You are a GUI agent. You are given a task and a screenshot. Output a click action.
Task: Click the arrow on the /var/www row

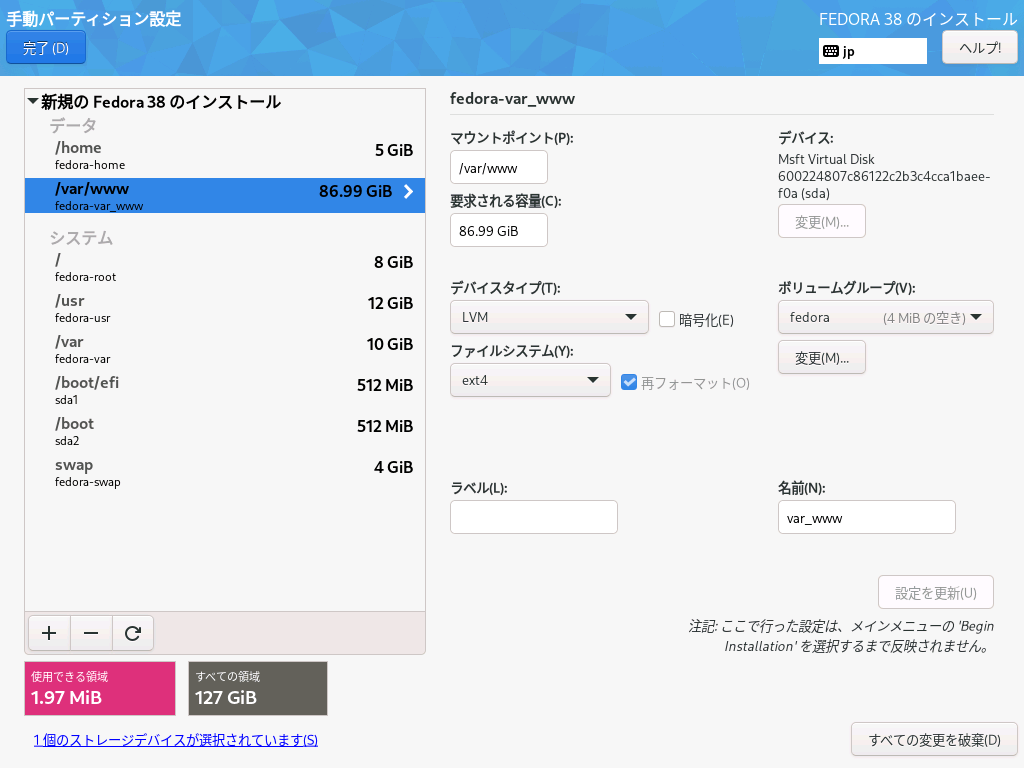[x=408, y=191]
